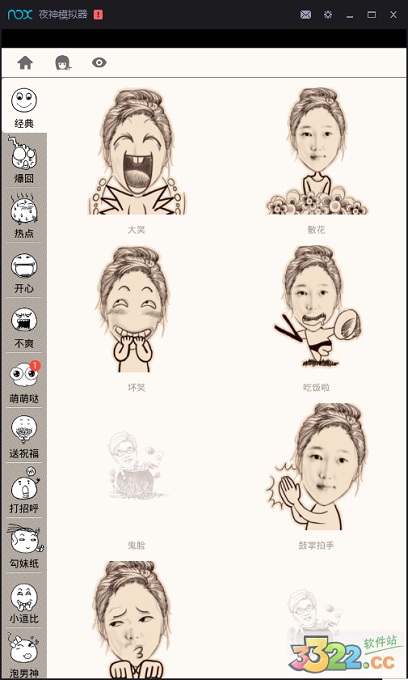Open the avatar face editor icon
The height and width of the screenshot is (680, 408).
pos(63,63)
